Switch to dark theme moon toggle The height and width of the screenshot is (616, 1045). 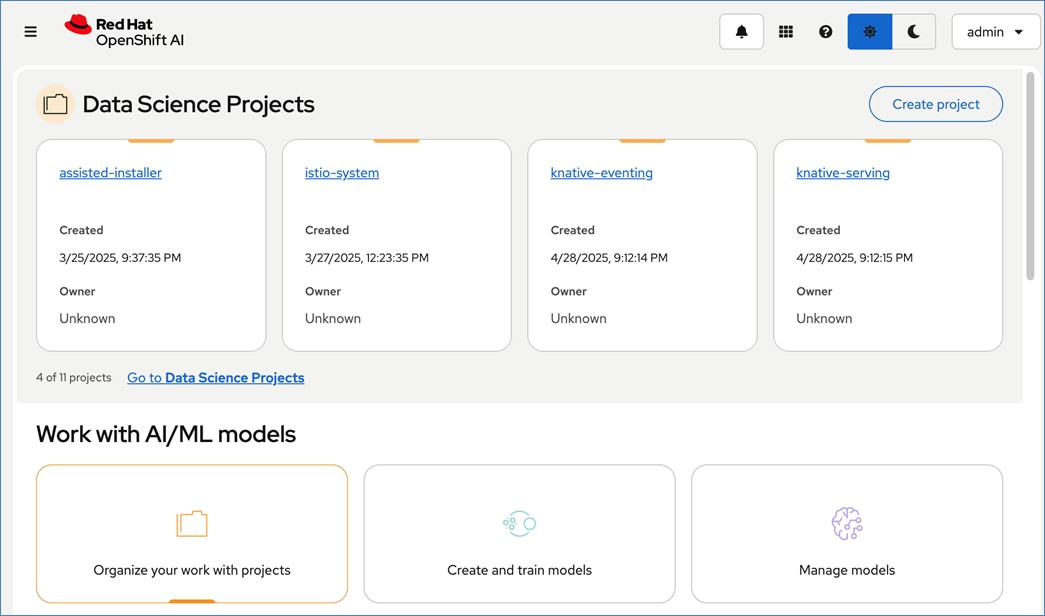(x=914, y=31)
